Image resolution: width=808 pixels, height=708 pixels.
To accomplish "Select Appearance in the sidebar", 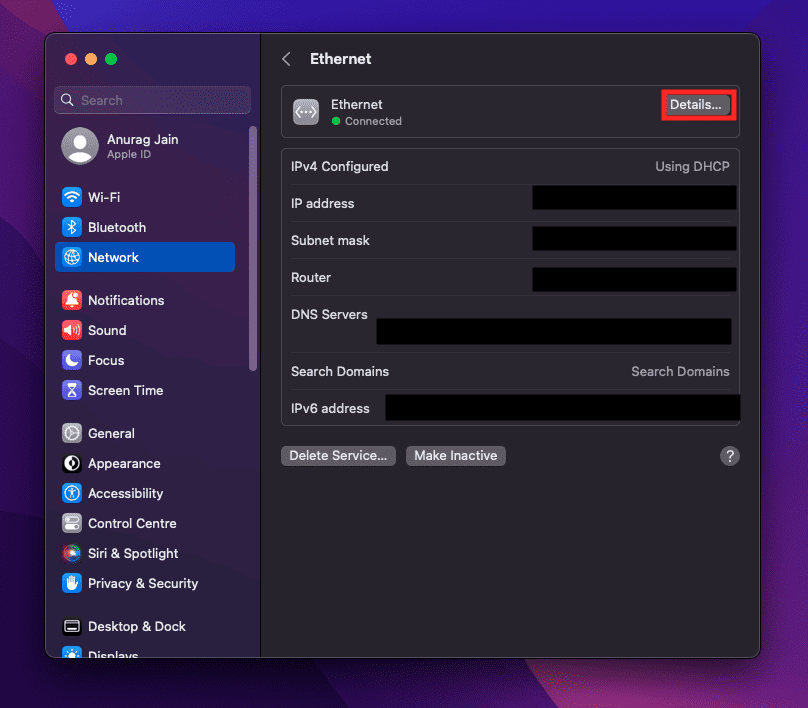I will click(x=145, y=463).
